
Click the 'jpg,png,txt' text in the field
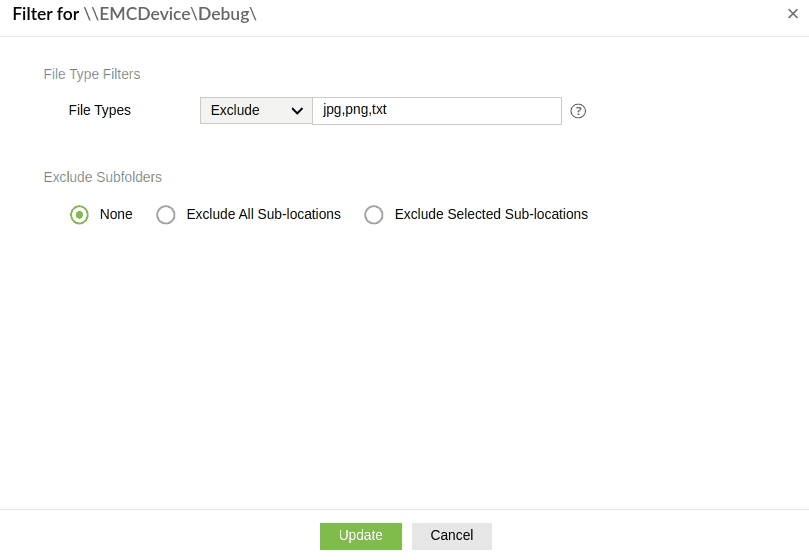[355, 109]
